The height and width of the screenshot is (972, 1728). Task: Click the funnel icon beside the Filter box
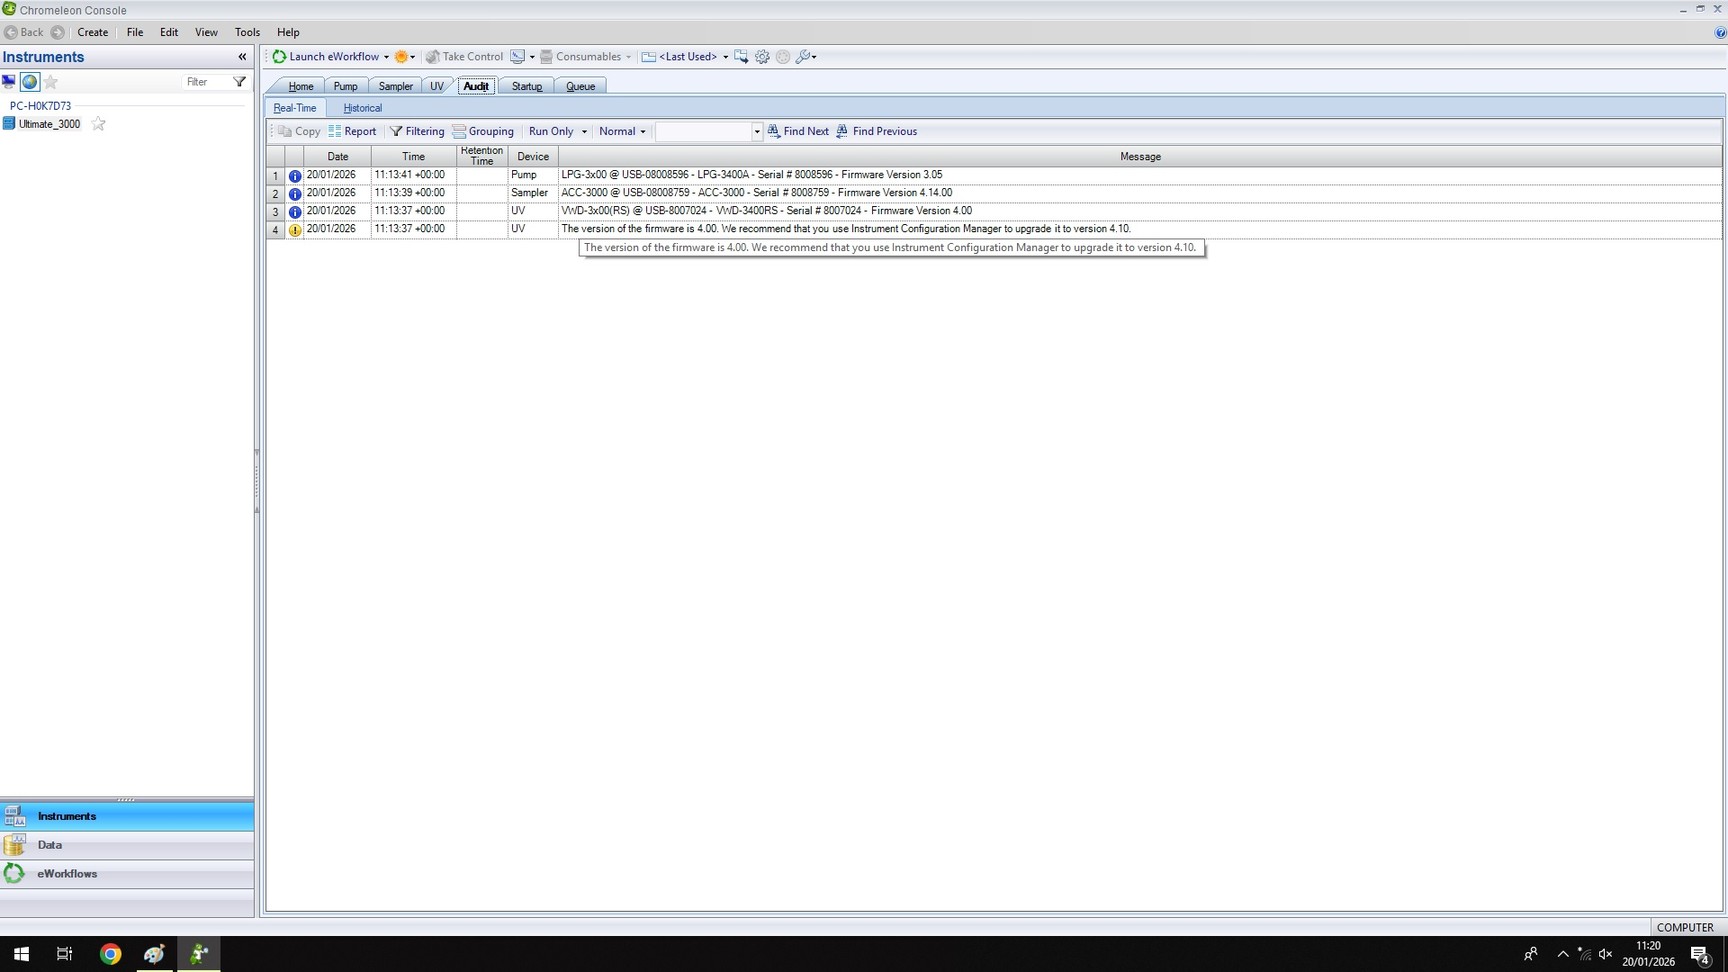239,82
